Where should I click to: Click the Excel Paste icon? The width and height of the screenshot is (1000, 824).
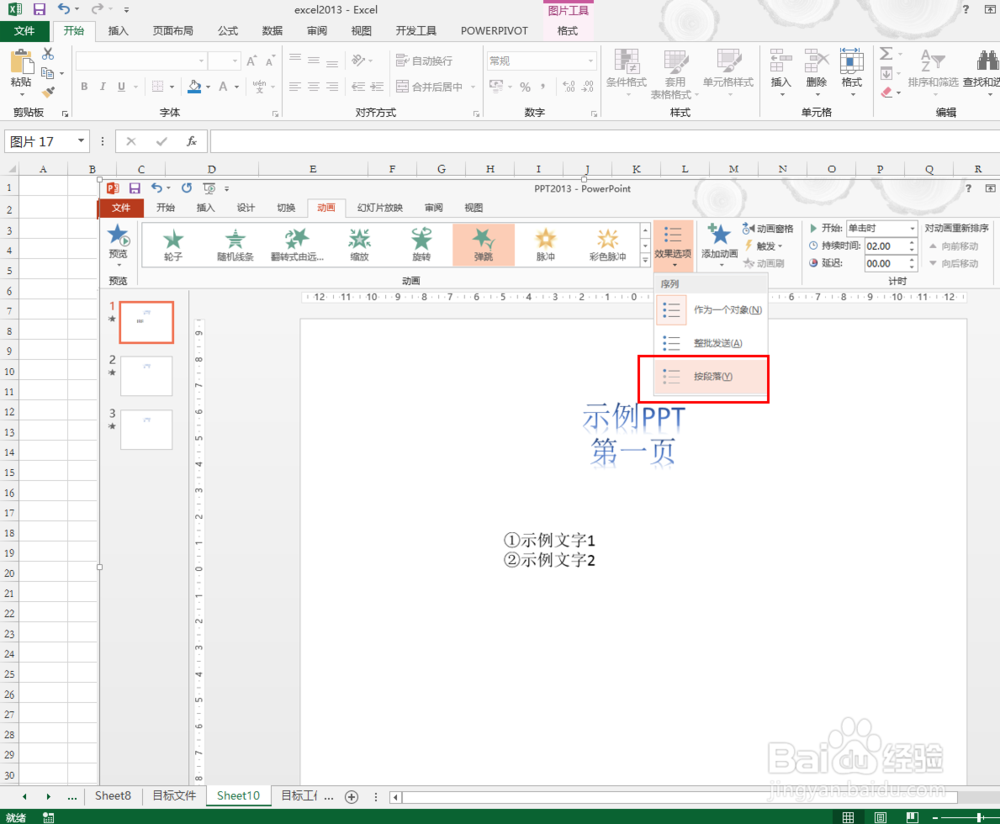pyautogui.click(x=22, y=63)
